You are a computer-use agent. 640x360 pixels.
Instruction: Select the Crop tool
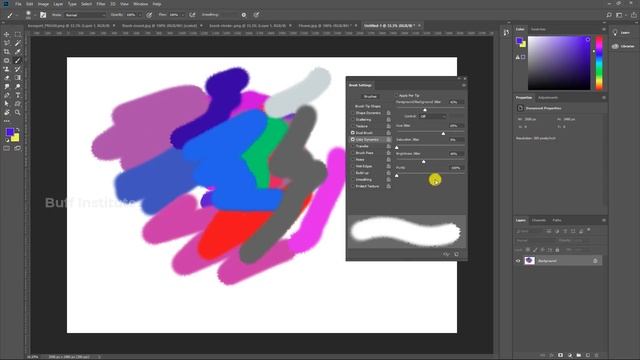coord(7,52)
